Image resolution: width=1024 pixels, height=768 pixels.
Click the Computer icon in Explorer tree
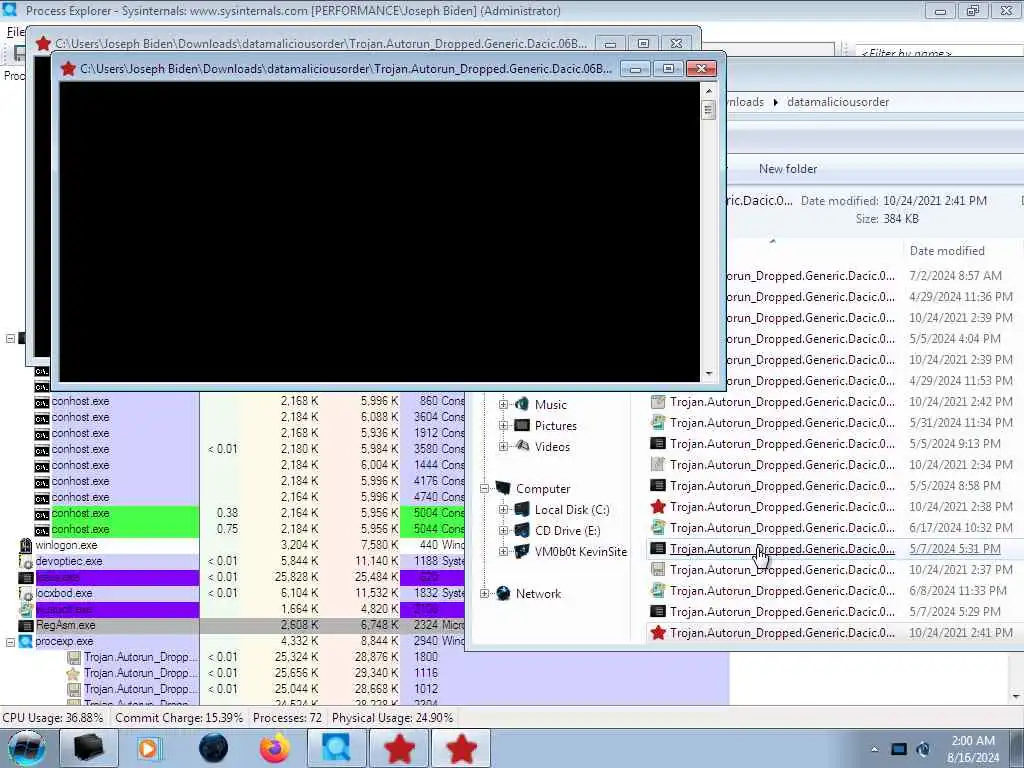pyautogui.click(x=502, y=488)
